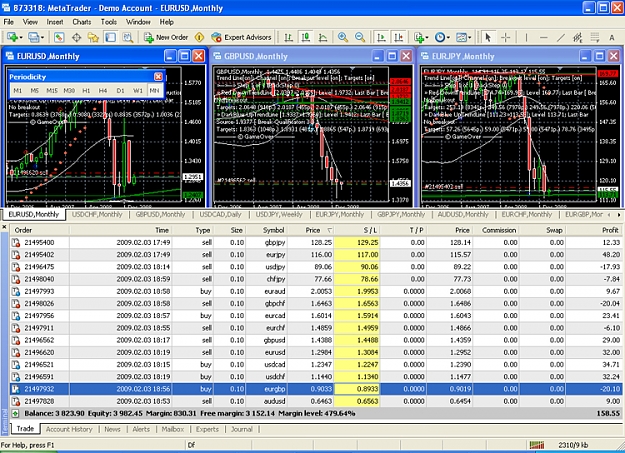The height and width of the screenshot is (453, 625).
Task: Switch to Candlesticks chart display
Action: tap(306, 37)
